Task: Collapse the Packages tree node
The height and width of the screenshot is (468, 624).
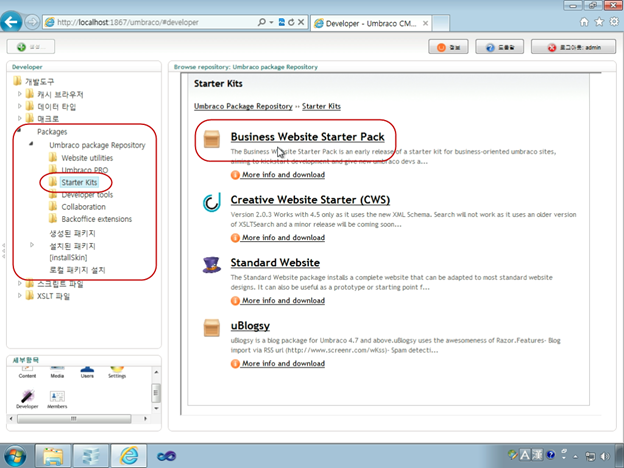Action: tap(19, 131)
